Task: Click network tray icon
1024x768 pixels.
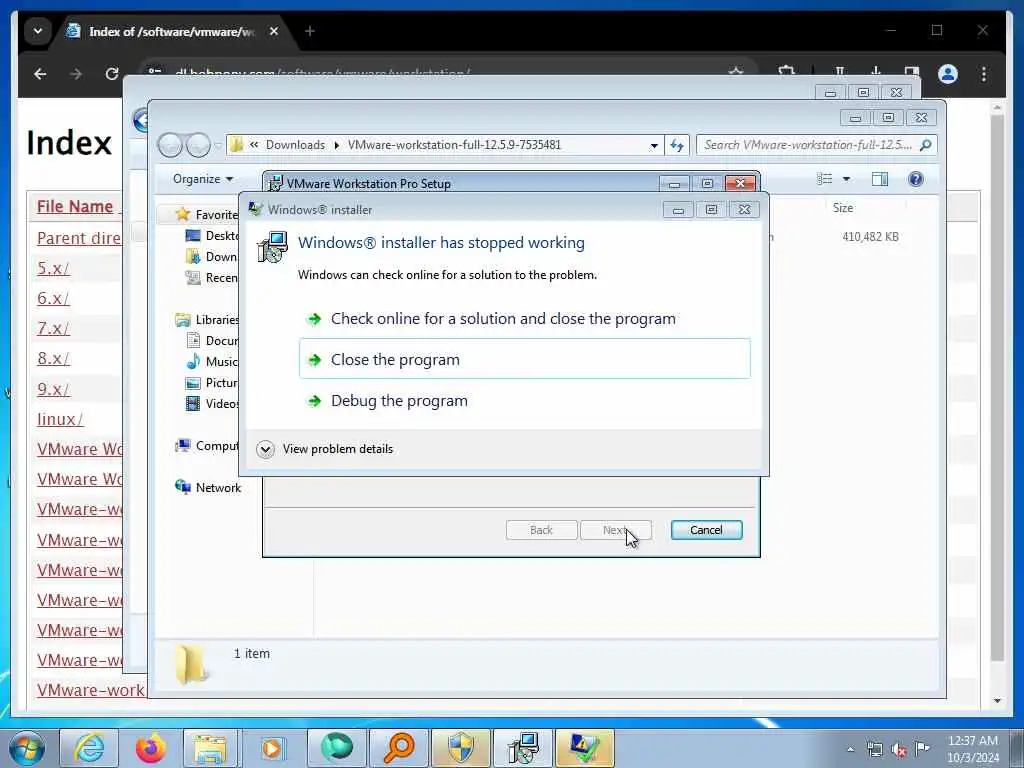Action: [874, 749]
